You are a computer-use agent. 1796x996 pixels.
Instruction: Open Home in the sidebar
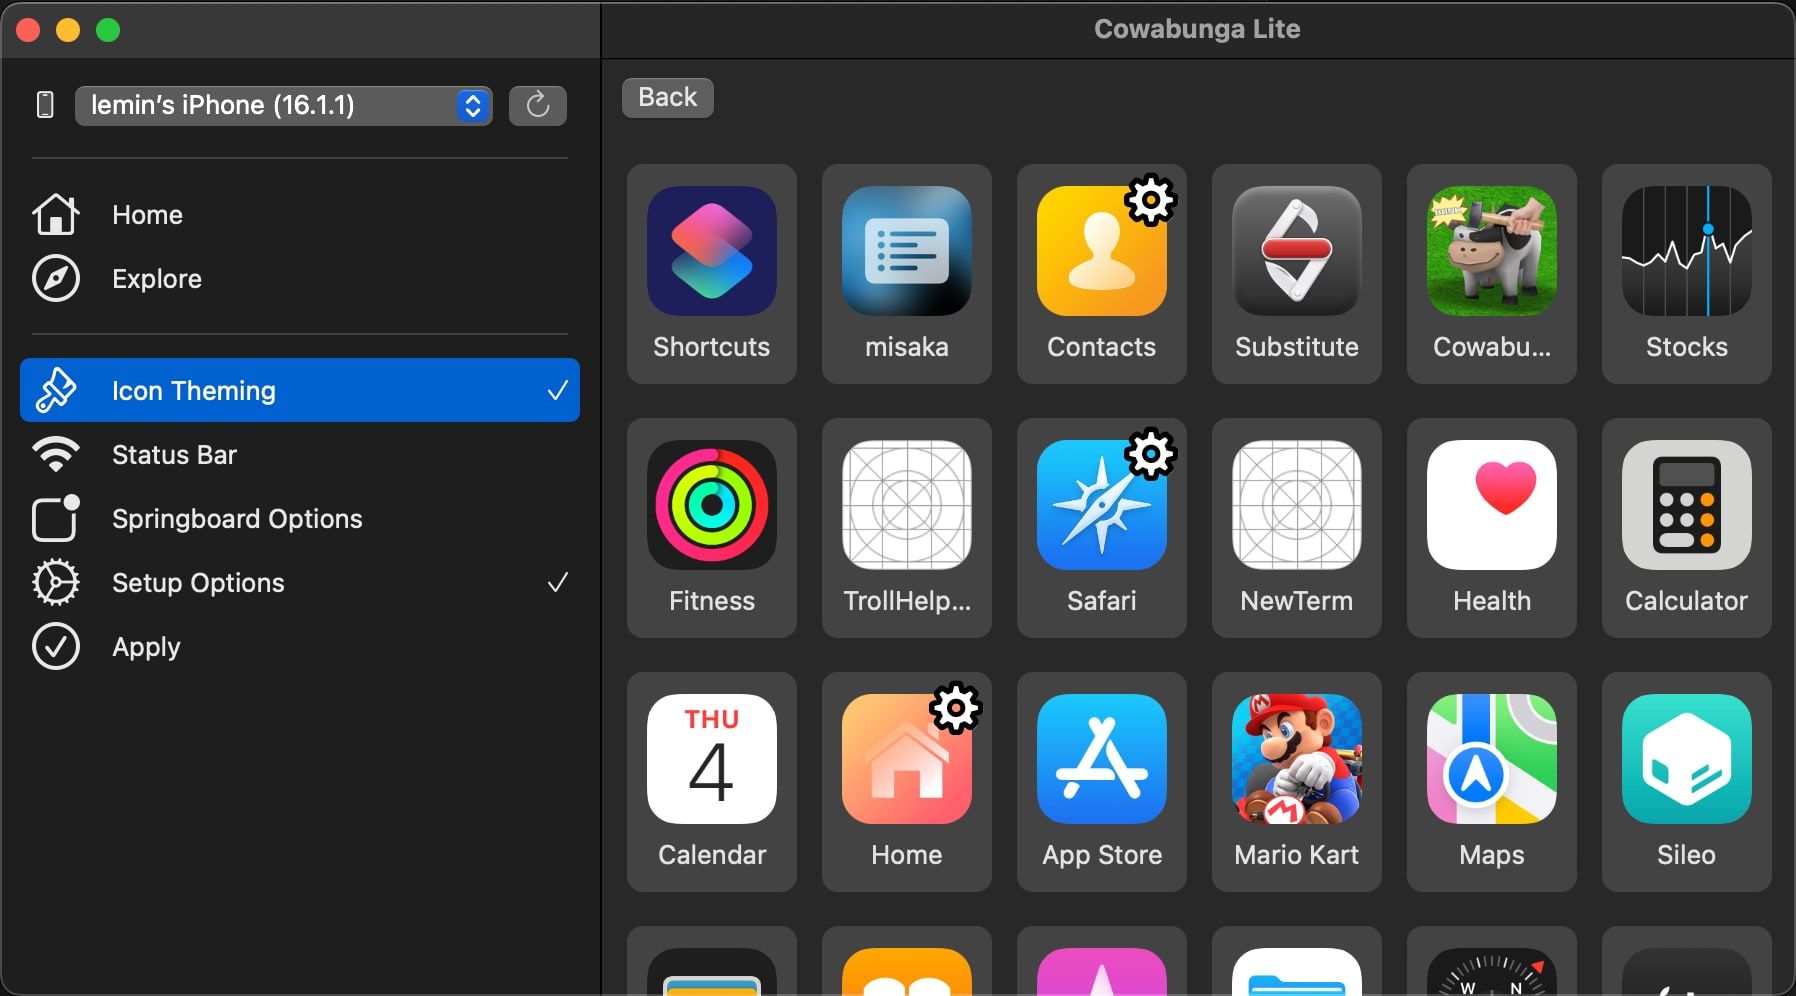tap(300, 215)
